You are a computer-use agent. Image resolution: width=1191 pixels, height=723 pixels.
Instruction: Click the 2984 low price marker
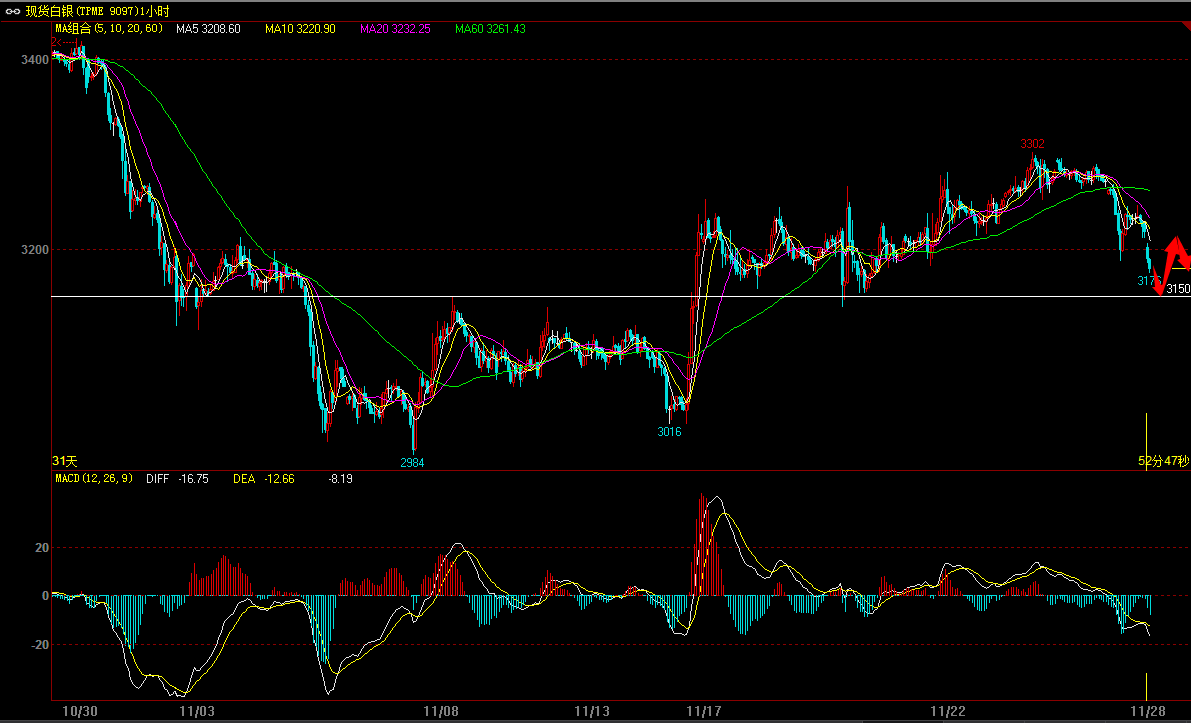(412, 463)
